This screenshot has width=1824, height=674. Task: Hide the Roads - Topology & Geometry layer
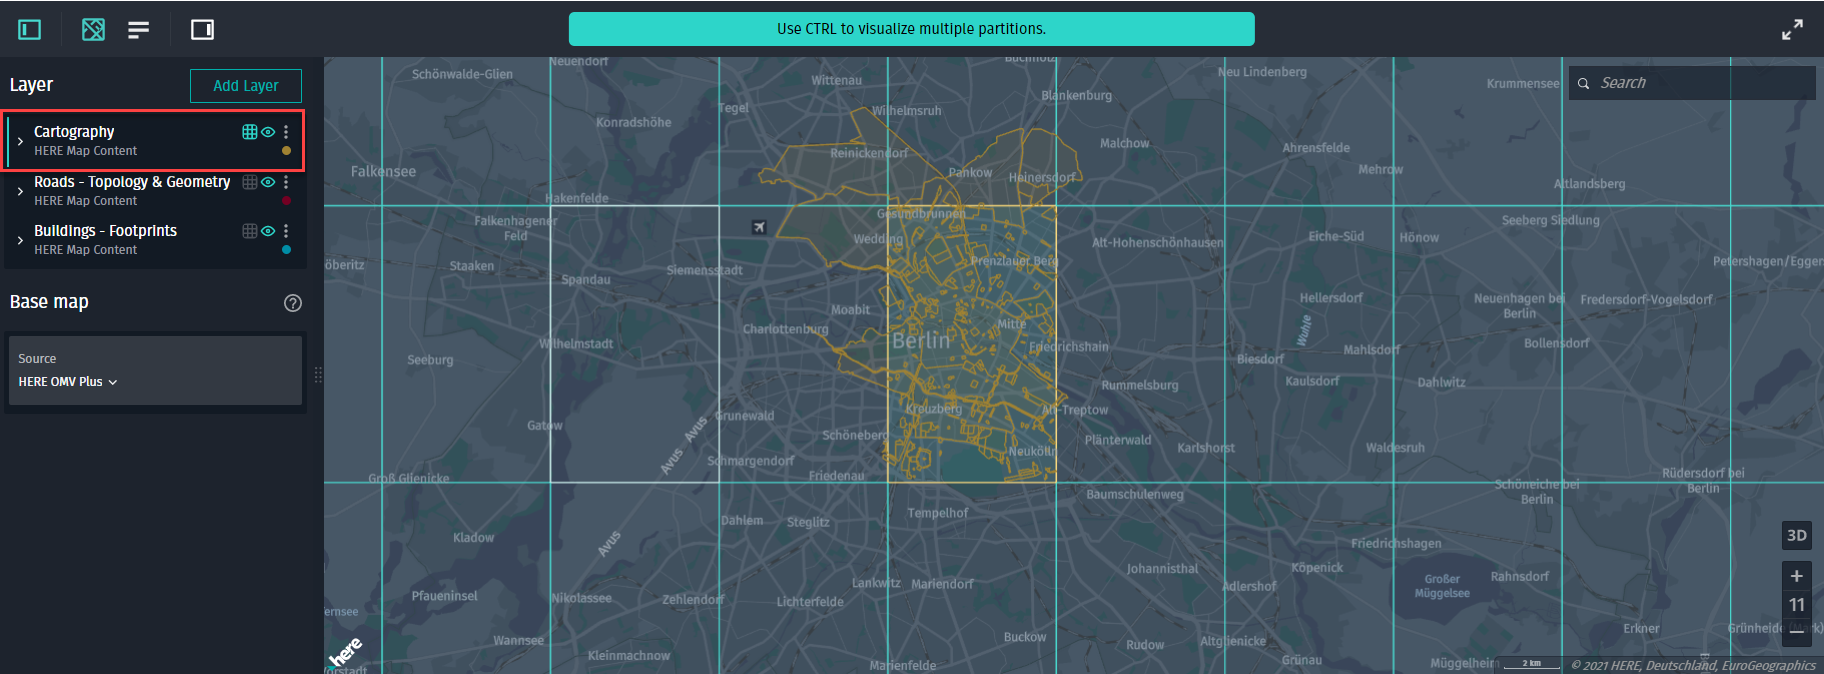268,182
